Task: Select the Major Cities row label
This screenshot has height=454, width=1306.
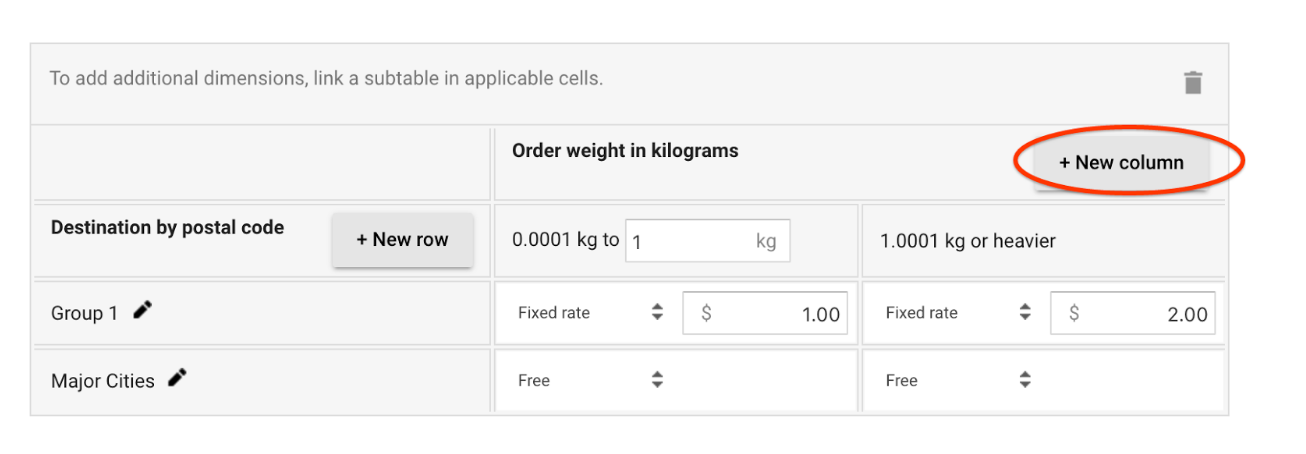Action: [x=103, y=381]
